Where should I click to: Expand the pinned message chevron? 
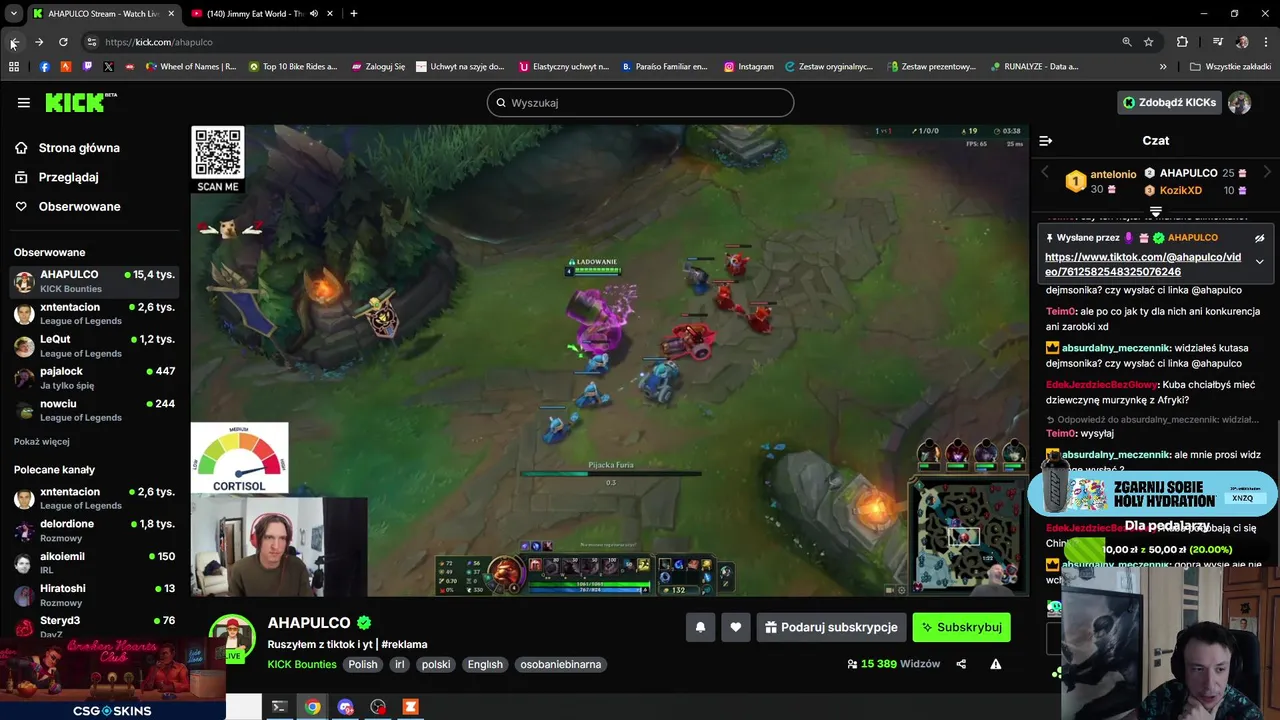pyautogui.click(x=1260, y=262)
